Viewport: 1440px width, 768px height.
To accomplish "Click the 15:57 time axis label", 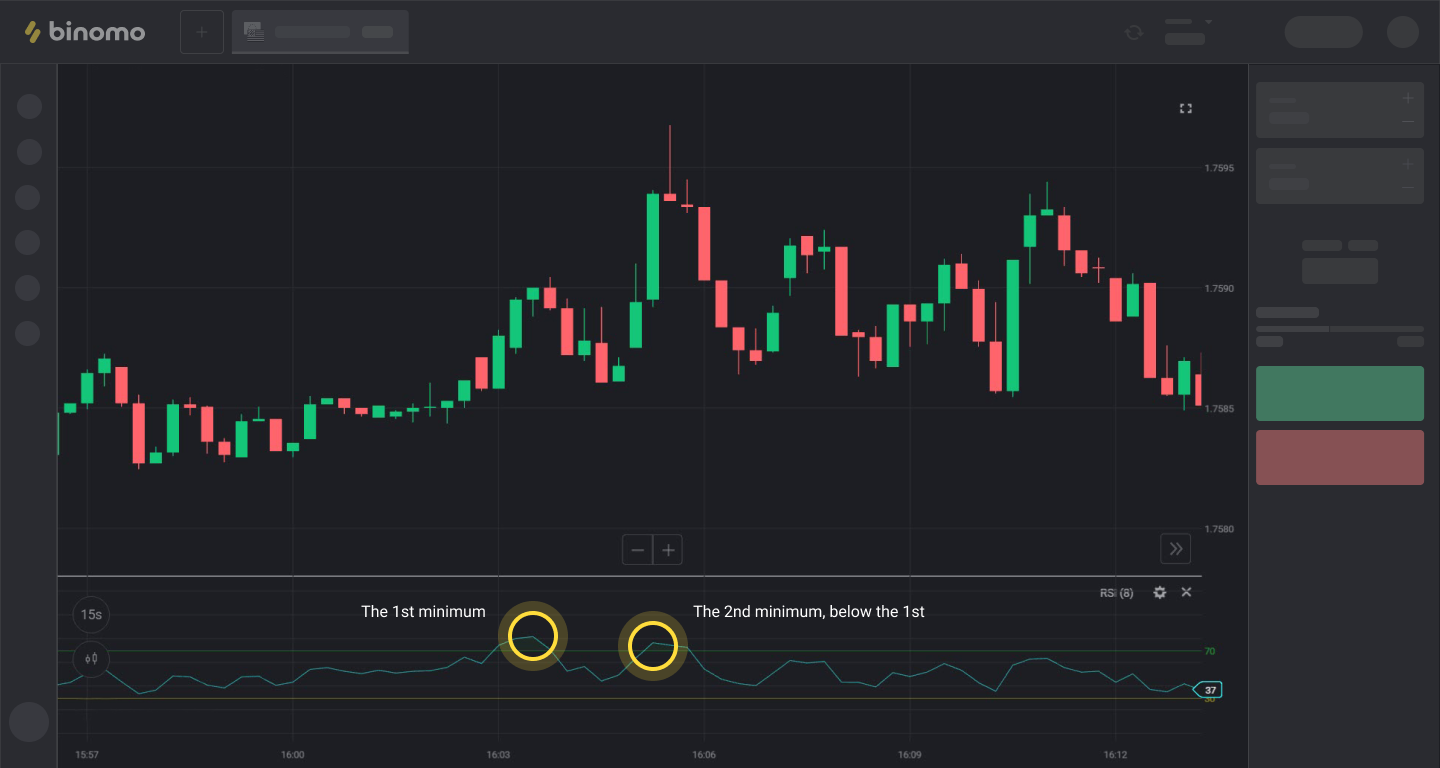I will (87, 755).
